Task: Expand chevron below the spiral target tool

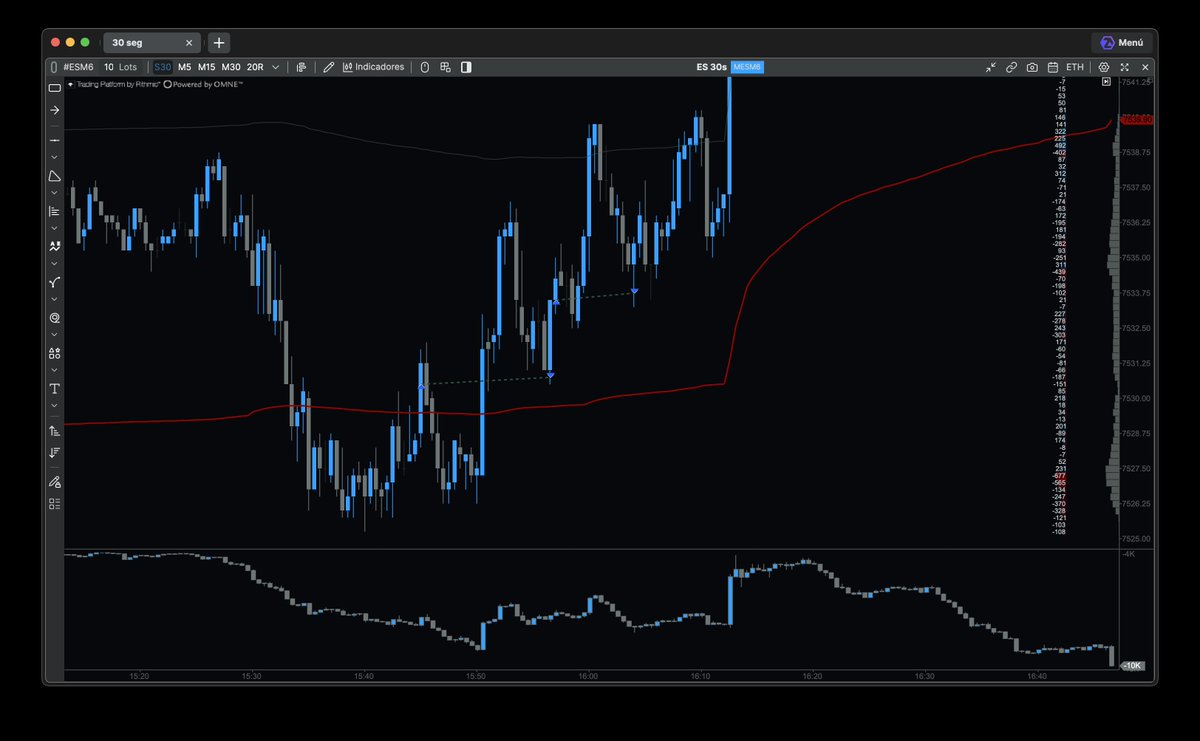Action: tap(54, 334)
